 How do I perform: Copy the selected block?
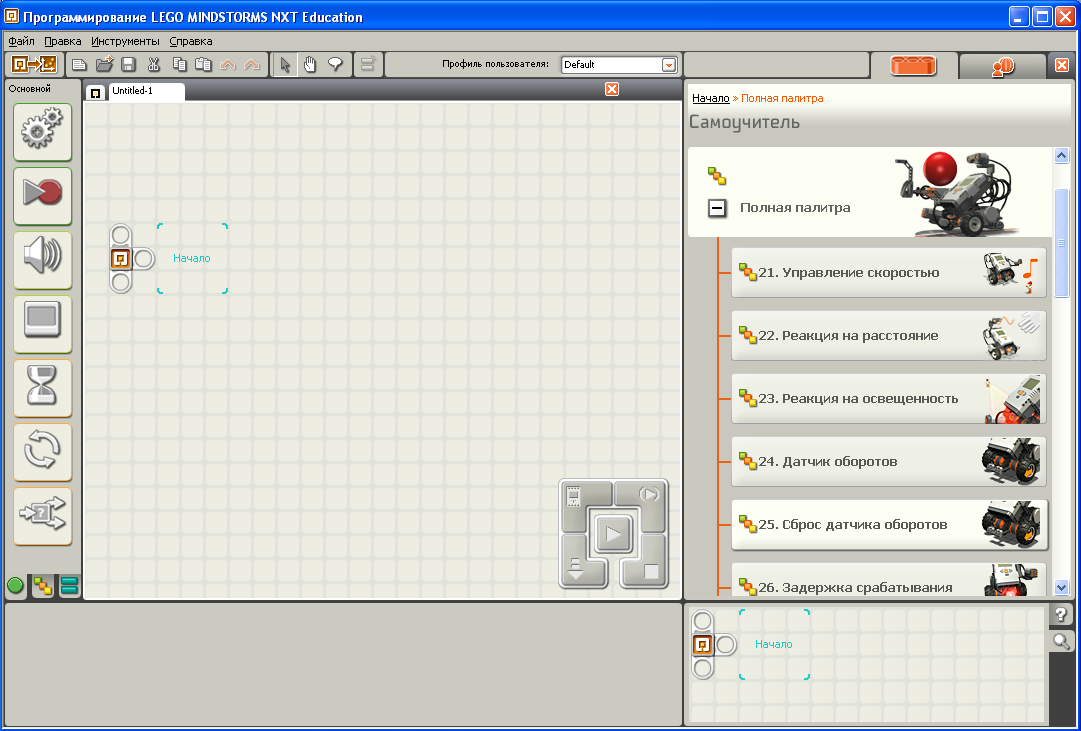179,65
